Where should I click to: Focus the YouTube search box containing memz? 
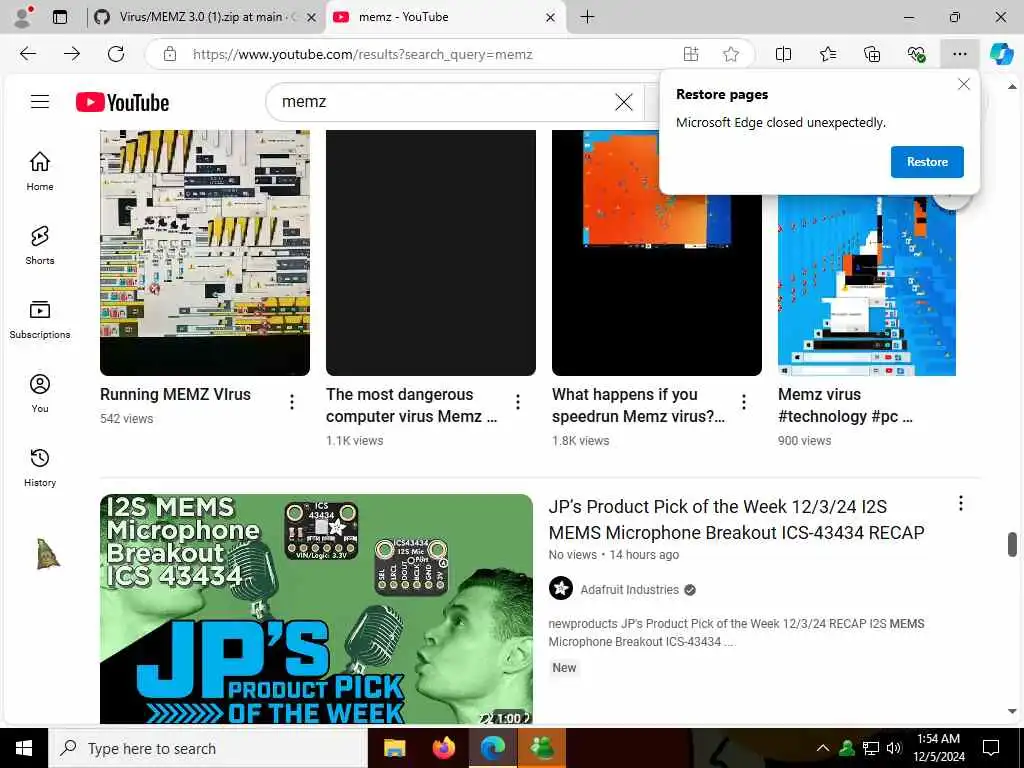click(444, 102)
